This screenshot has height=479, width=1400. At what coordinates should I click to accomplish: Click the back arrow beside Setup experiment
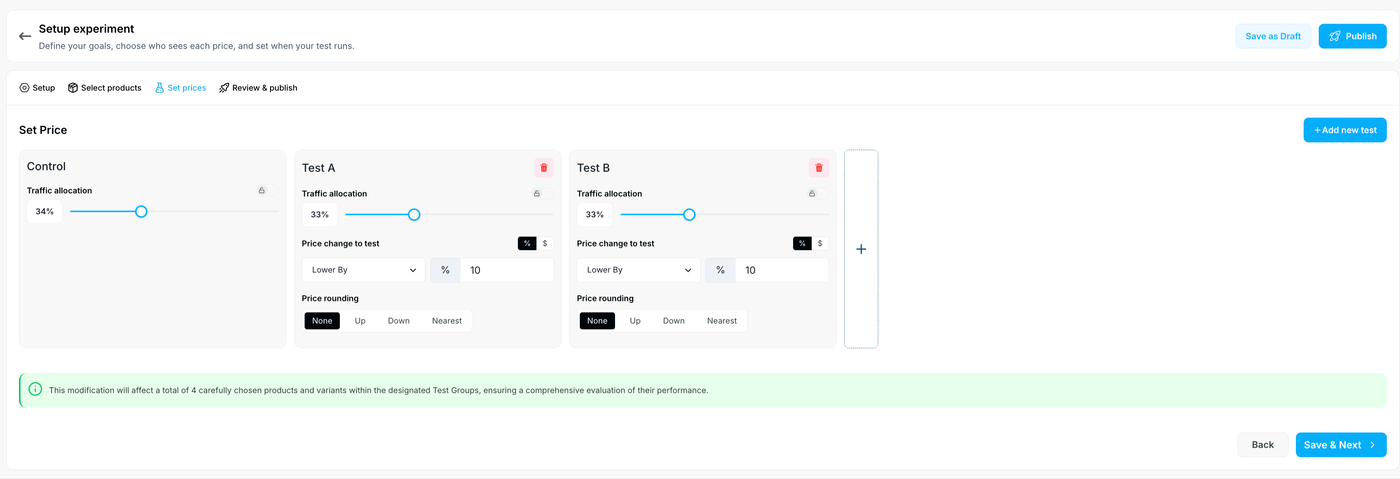tap(25, 36)
